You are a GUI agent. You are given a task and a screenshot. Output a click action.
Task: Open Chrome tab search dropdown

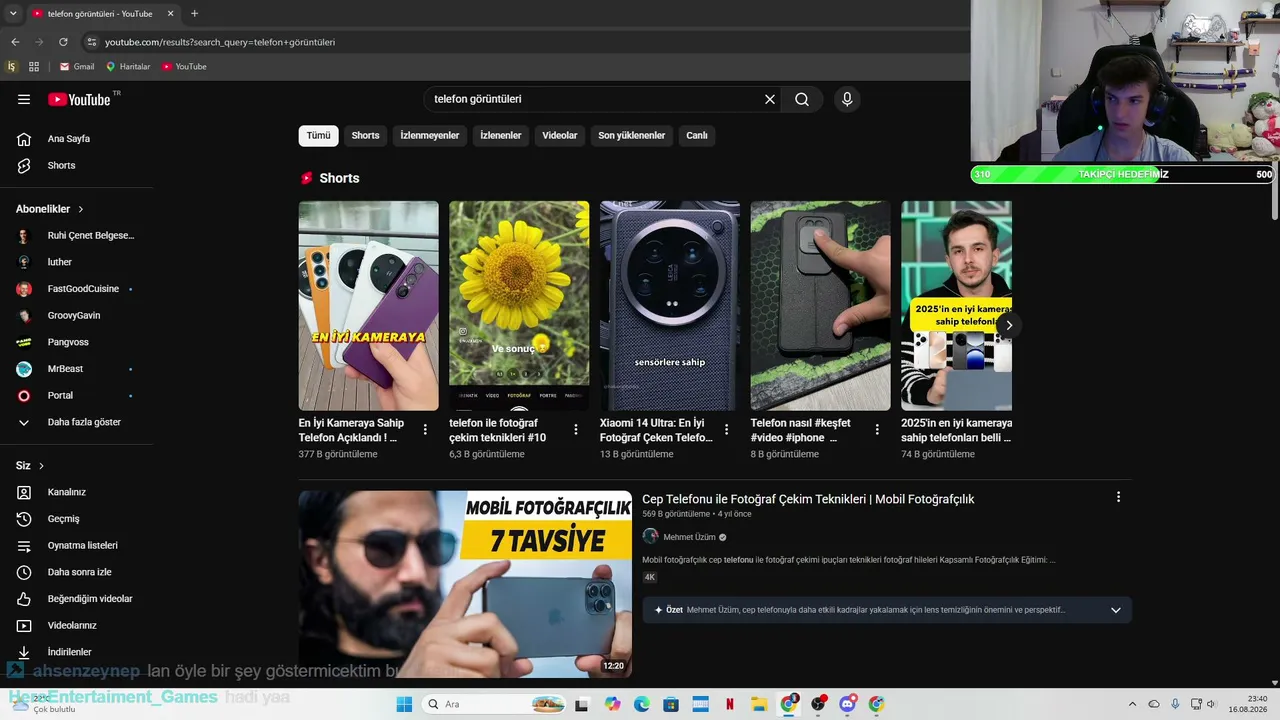pos(13,14)
